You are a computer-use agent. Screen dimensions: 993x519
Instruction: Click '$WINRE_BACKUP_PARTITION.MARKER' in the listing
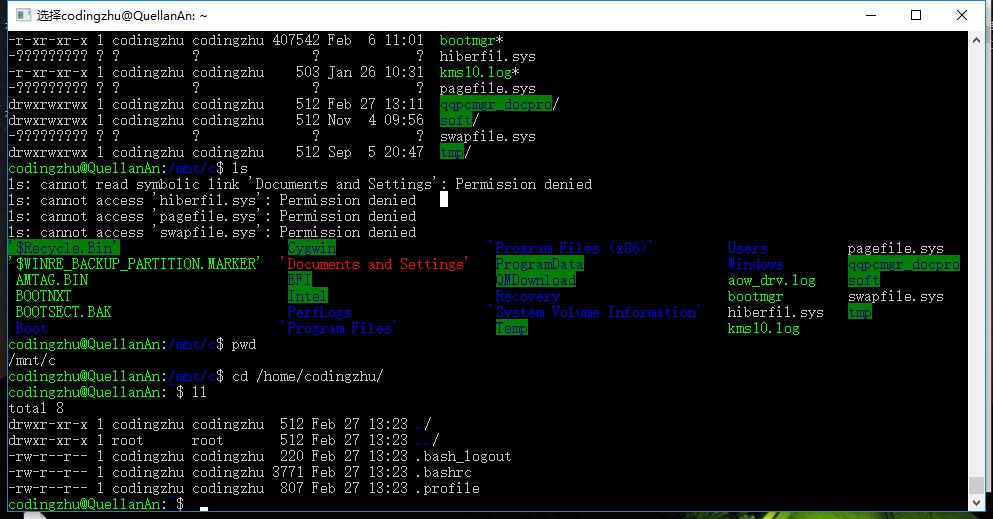134,264
